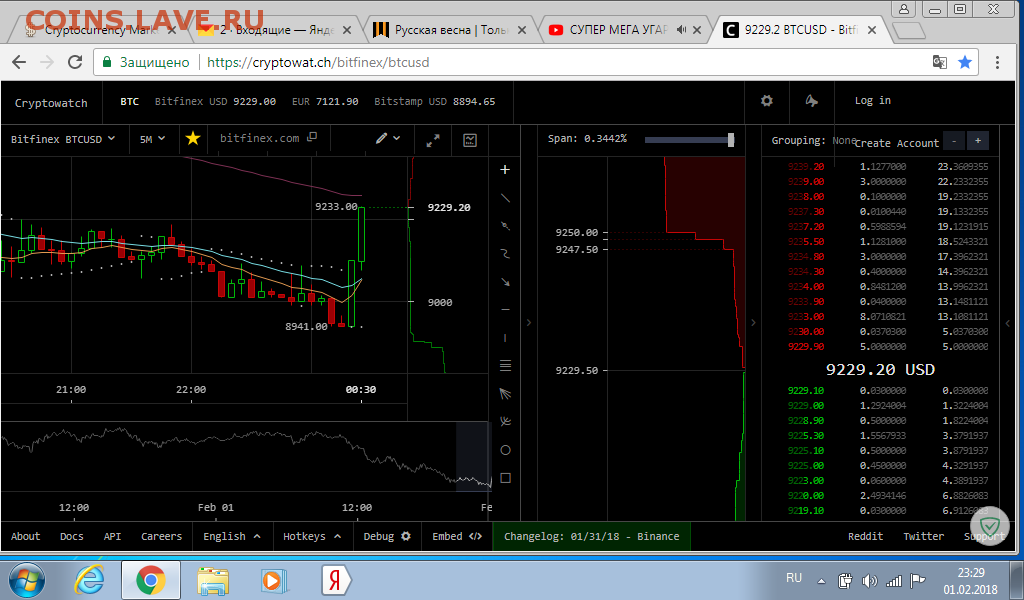Open the Docs link
1024x600 pixels.
pos(71,536)
